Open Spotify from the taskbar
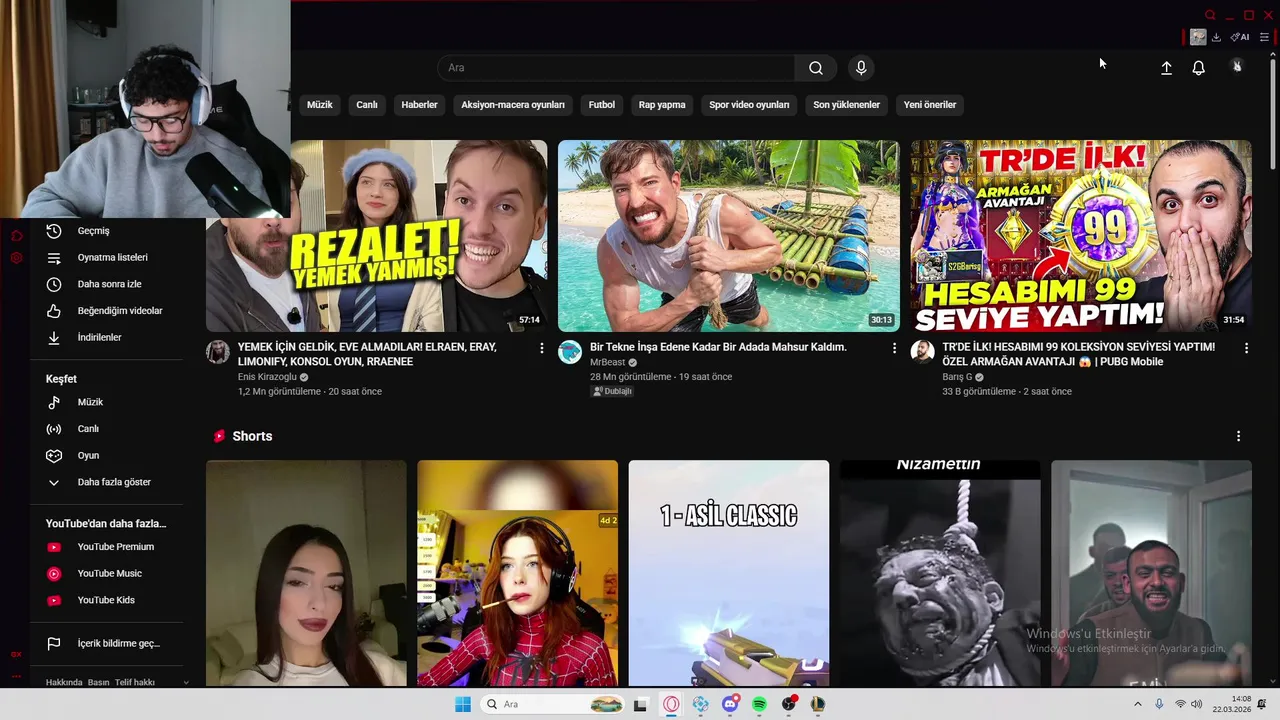Image resolution: width=1280 pixels, height=720 pixels. click(759, 704)
